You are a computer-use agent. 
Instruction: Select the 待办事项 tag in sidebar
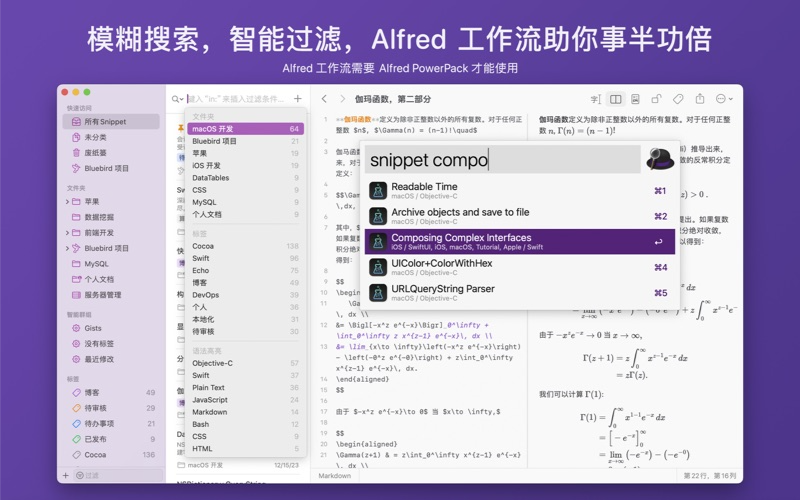point(111,423)
